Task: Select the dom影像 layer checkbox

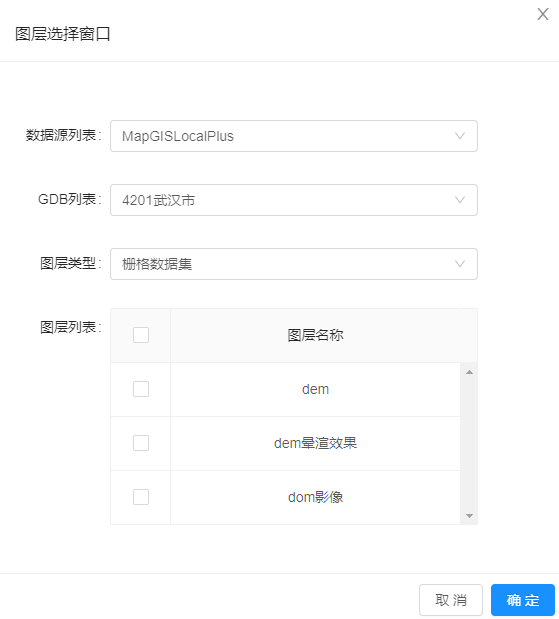Action: click(141, 497)
